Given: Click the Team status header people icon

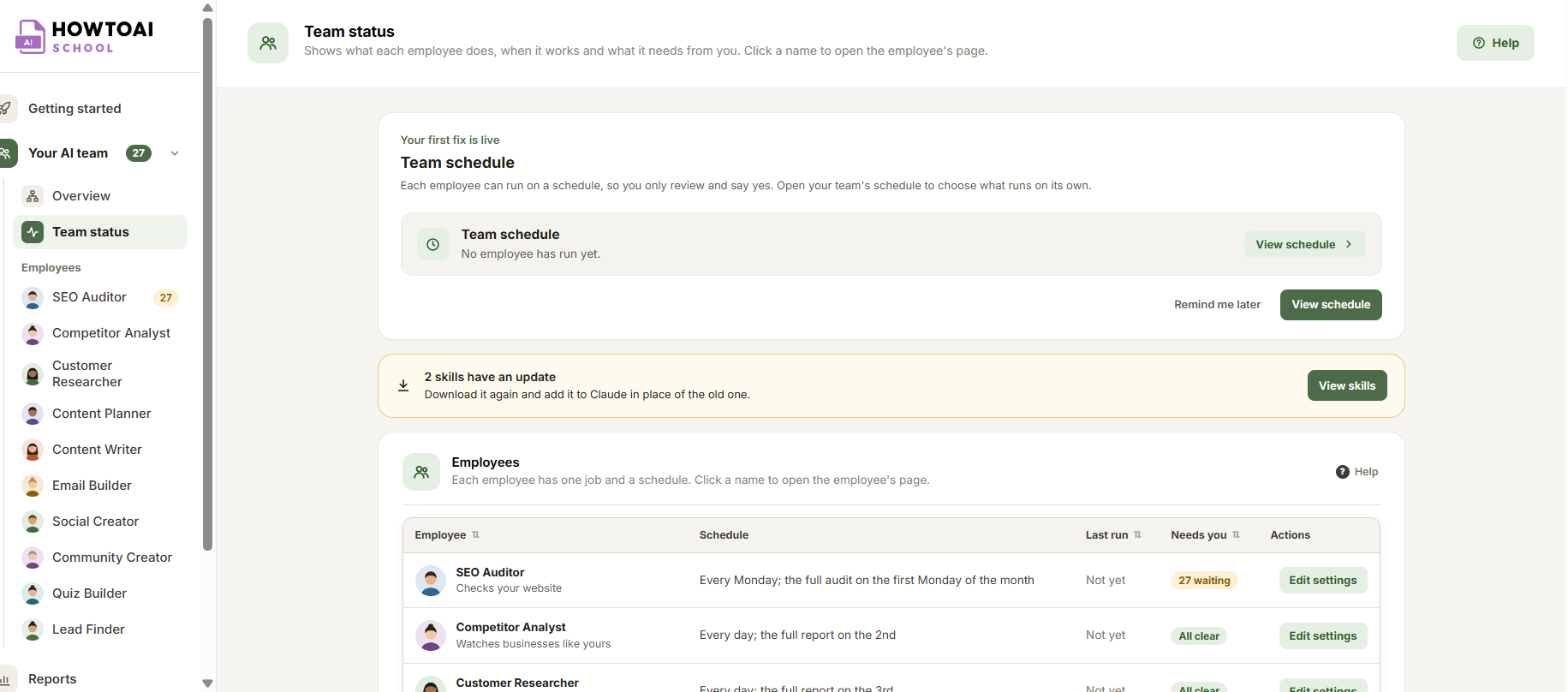Looking at the screenshot, I should click(268, 43).
